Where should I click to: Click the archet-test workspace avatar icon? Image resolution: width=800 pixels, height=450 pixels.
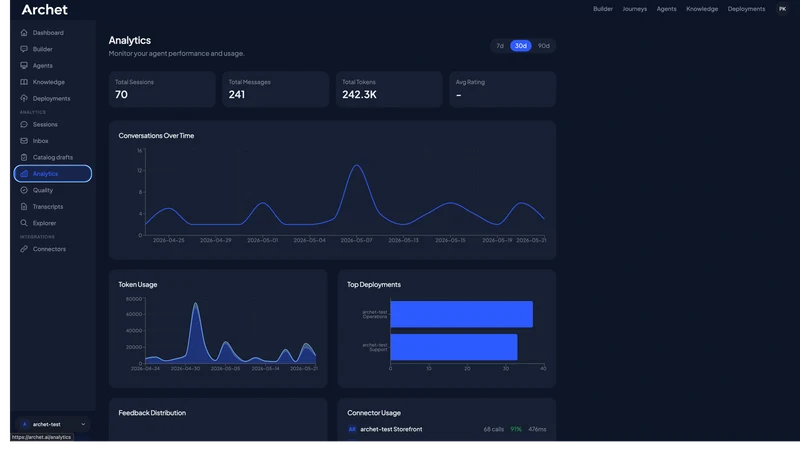24,424
